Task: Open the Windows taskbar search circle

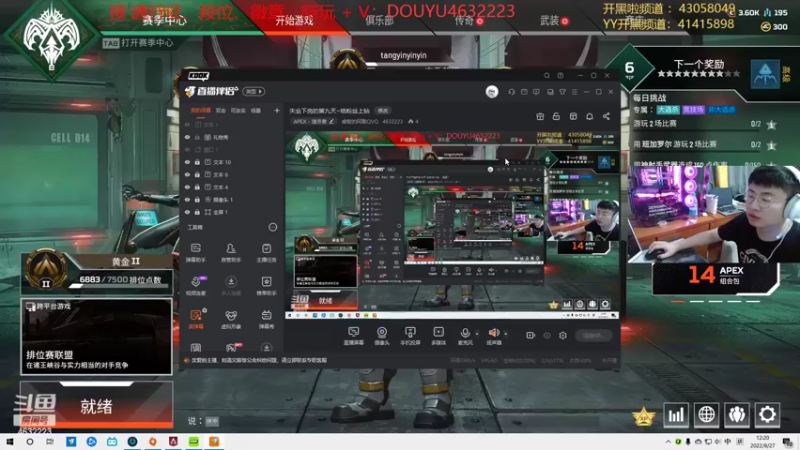Action: 30,442
